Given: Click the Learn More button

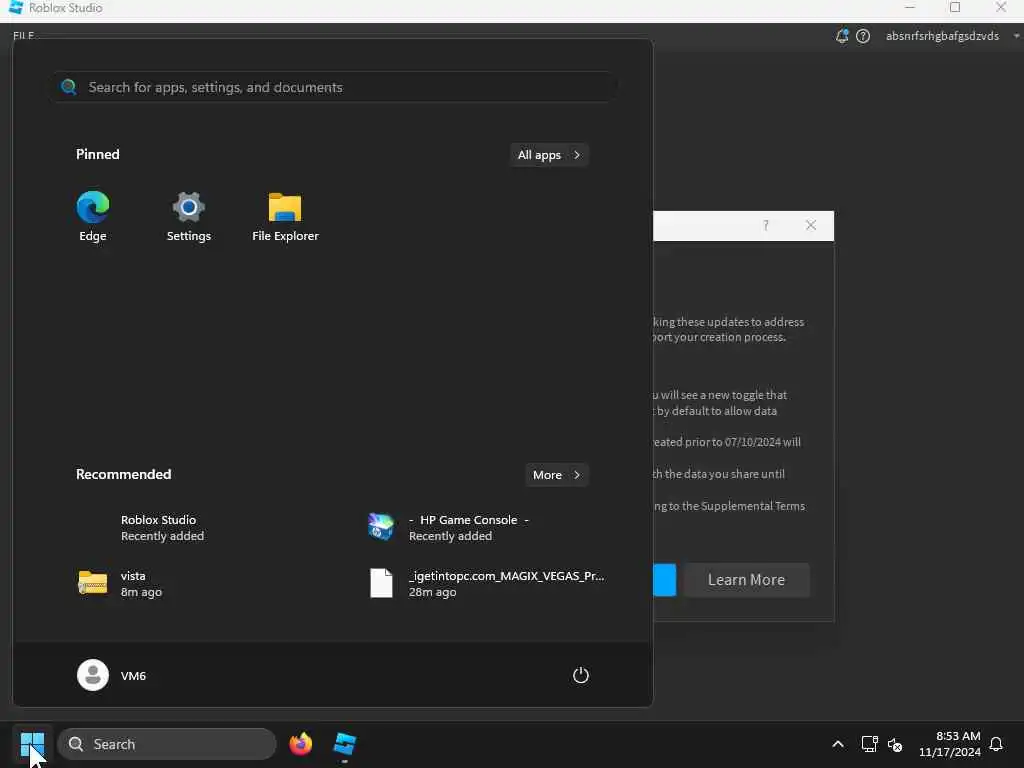Looking at the screenshot, I should pyautogui.click(x=746, y=580).
